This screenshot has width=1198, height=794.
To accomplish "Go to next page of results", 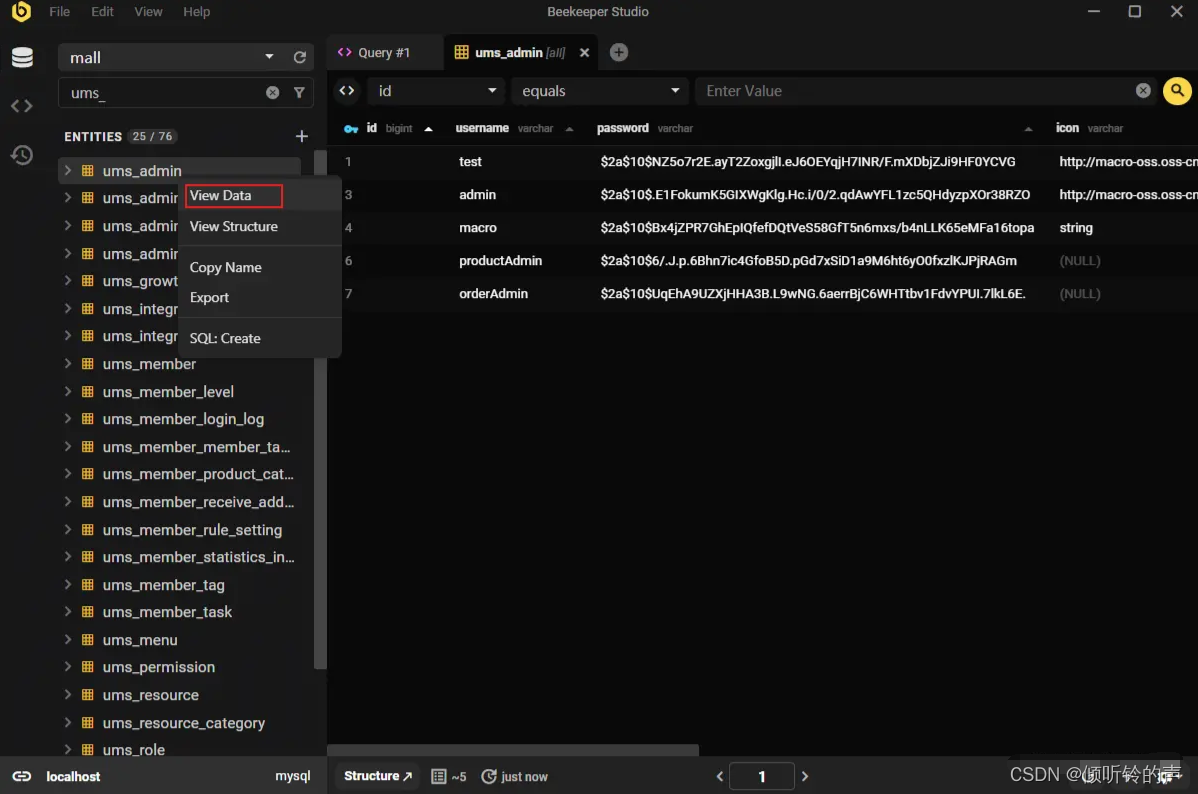I will (x=805, y=776).
